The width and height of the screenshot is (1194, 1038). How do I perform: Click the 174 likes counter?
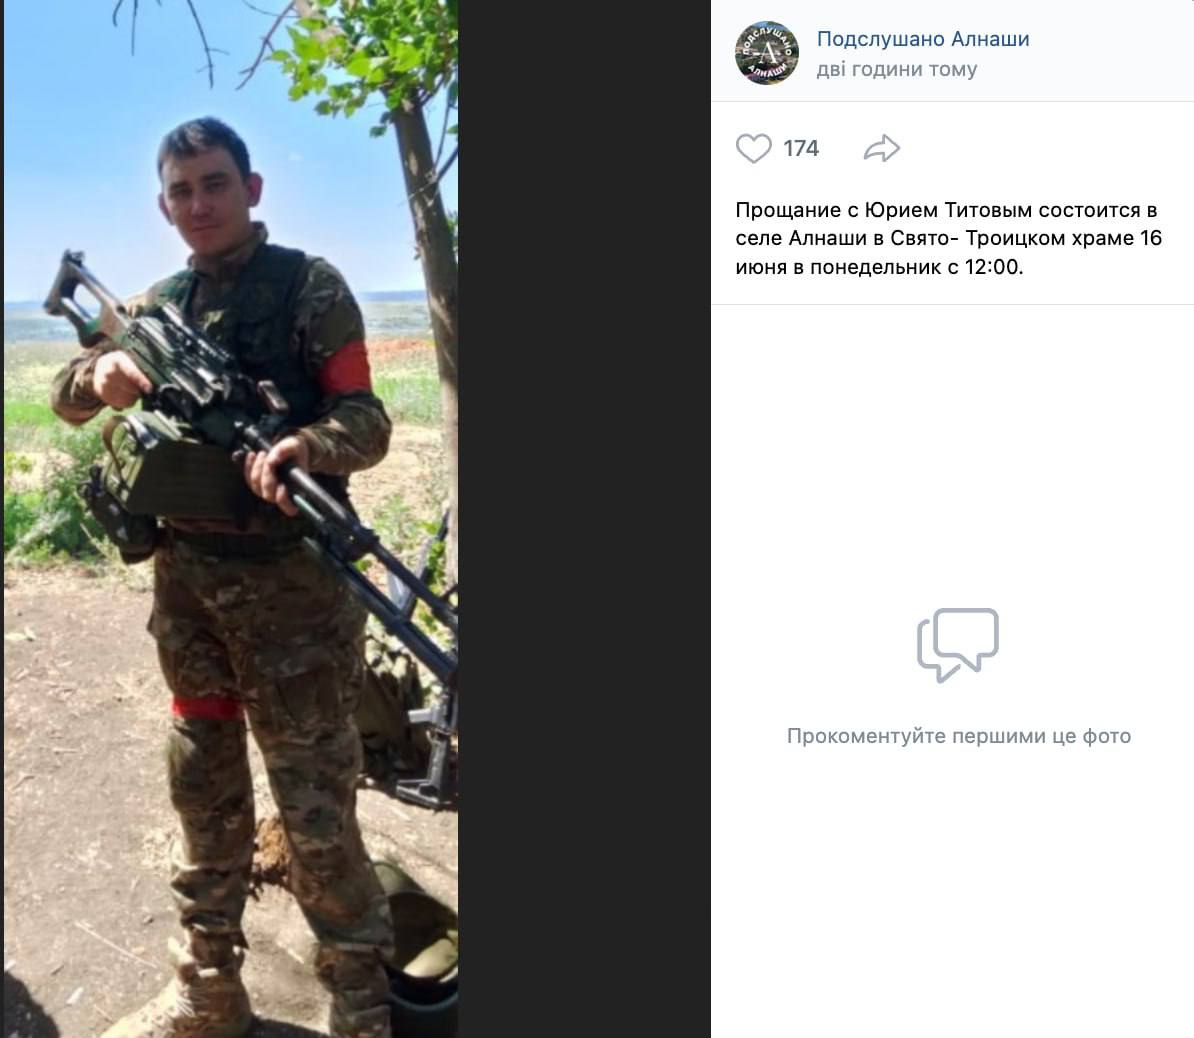[x=801, y=149]
